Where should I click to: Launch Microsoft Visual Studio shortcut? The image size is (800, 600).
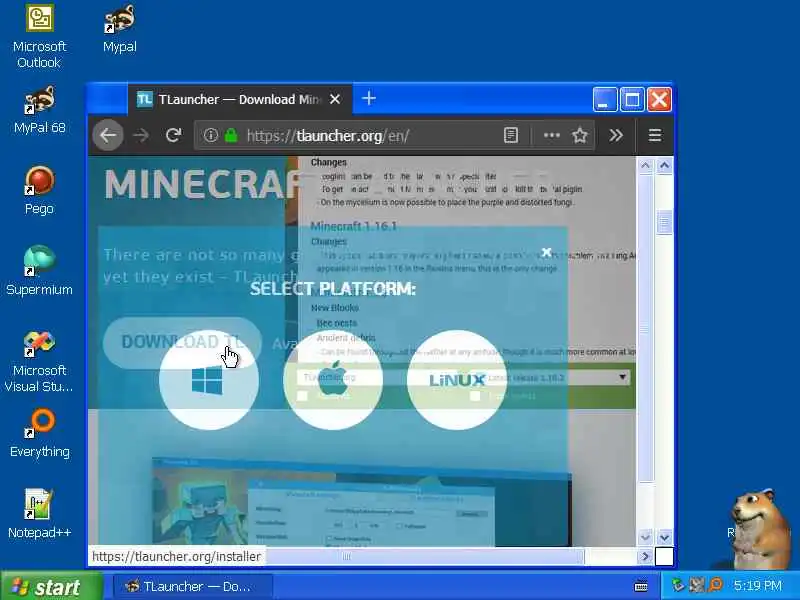(39, 361)
